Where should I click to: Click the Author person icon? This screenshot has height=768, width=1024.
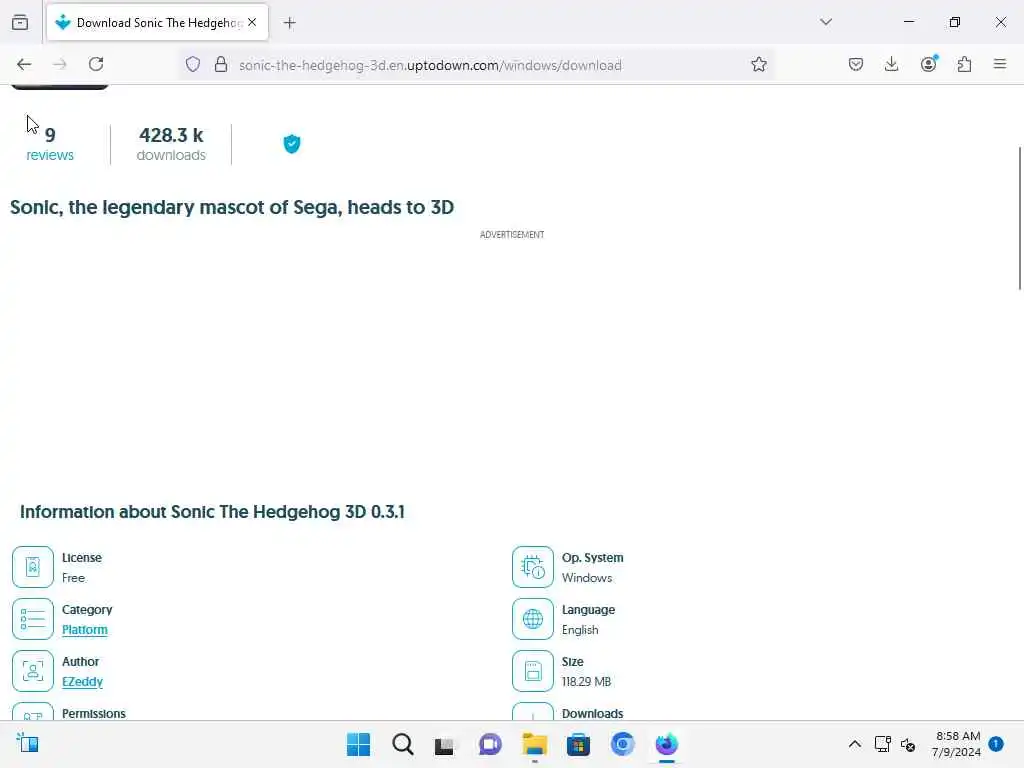[33, 671]
